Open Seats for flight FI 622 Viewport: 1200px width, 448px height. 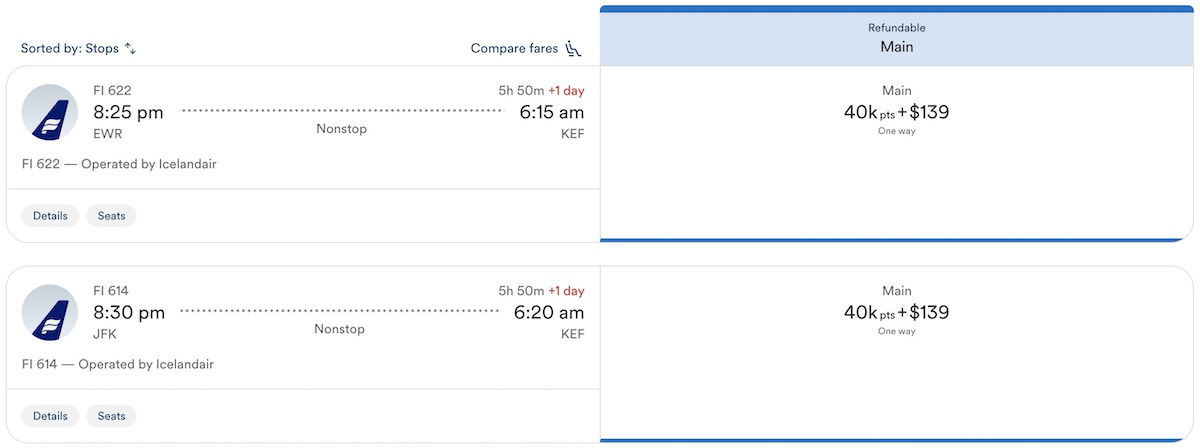[111, 215]
